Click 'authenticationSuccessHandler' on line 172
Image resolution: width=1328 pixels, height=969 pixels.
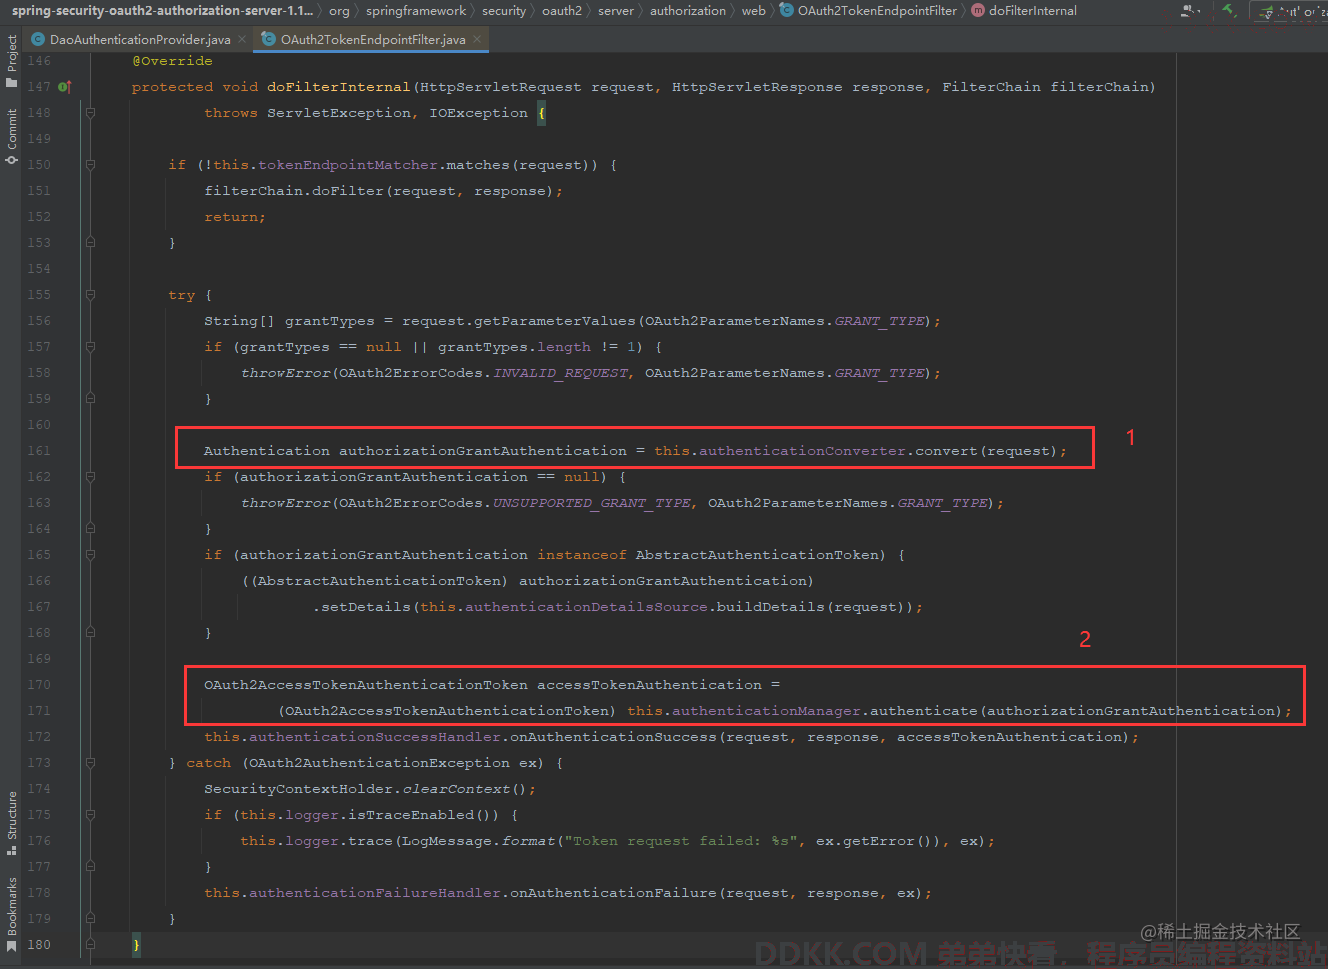pyautogui.click(x=375, y=737)
